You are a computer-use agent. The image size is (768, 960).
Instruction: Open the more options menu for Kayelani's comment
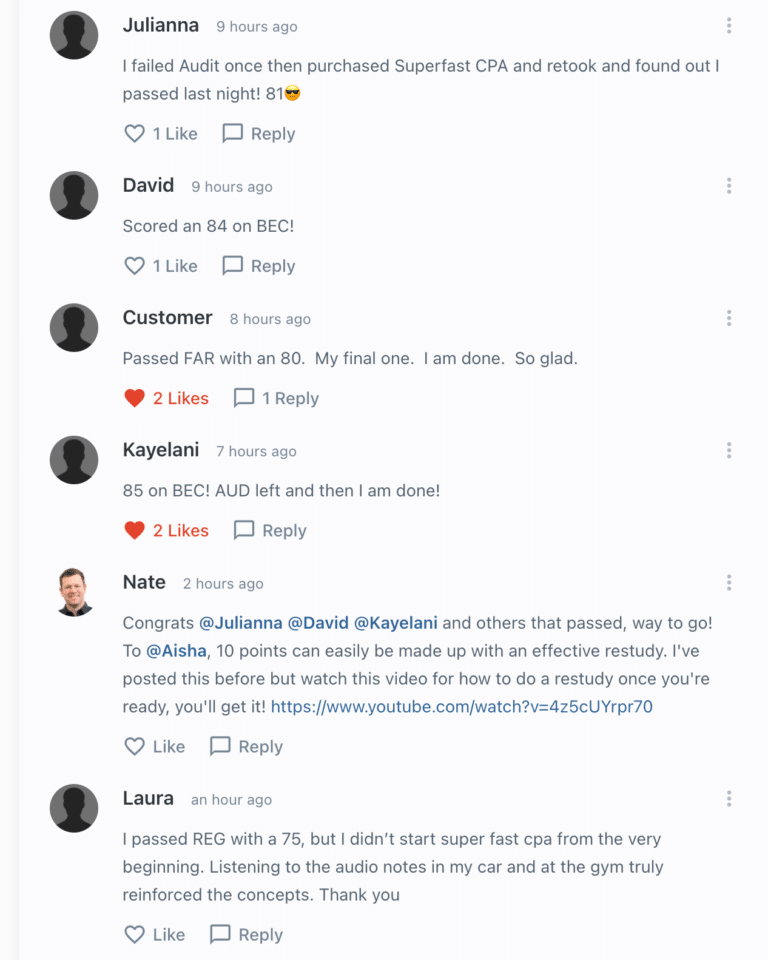729,451
